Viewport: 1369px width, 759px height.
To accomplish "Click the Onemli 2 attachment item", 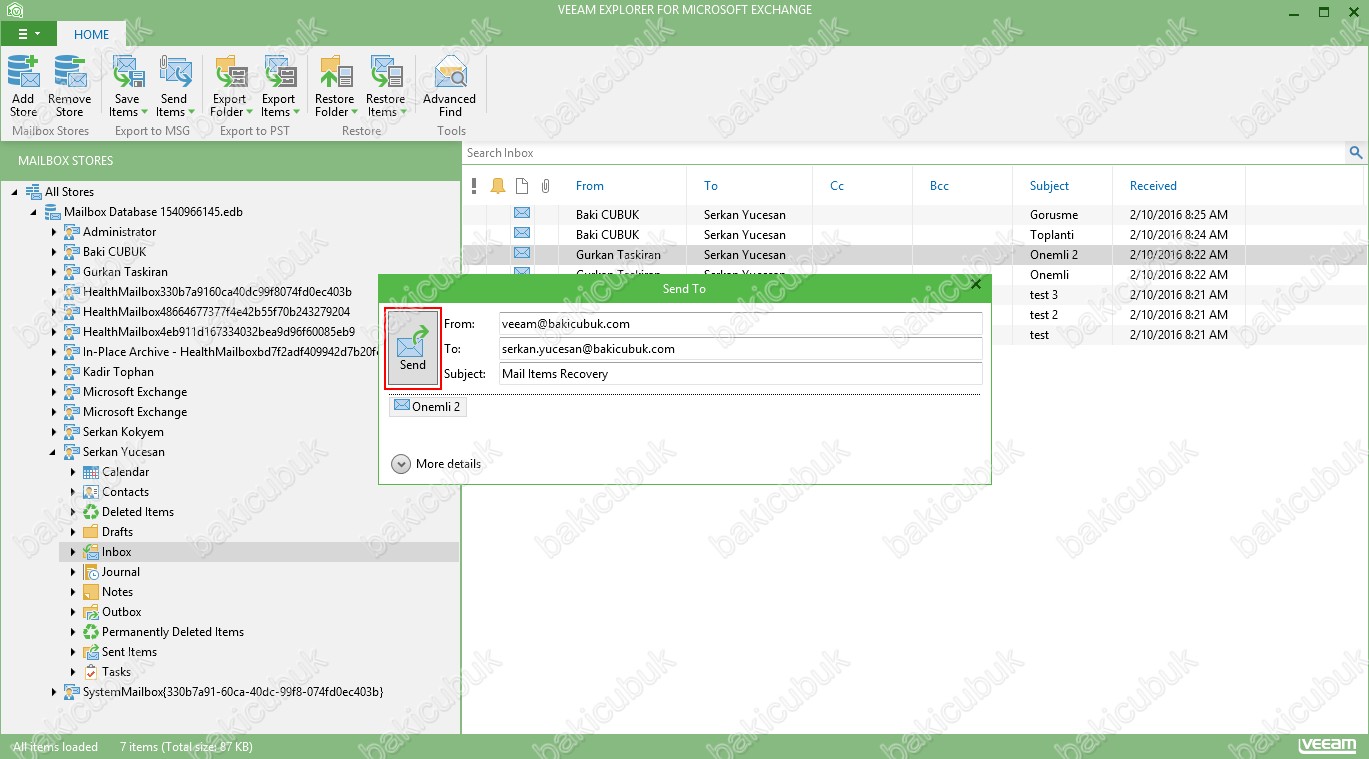I will 427,407.
